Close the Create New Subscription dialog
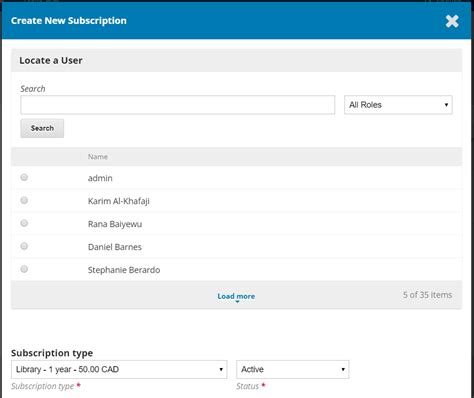This screenshot has width=474, height=398. pyautogui.click(x=452, y=21)
